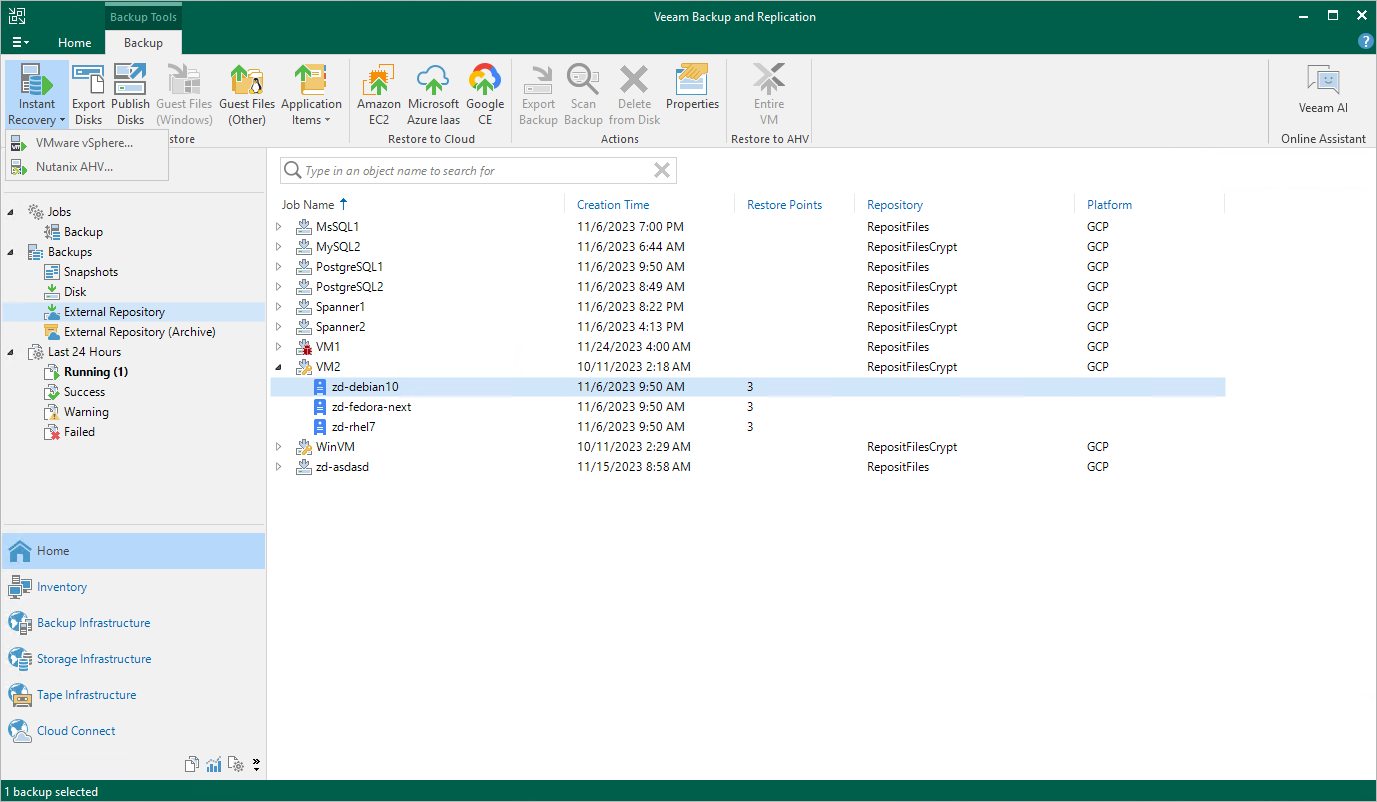Select the zd-asdasd job name

tap(342, 467)
